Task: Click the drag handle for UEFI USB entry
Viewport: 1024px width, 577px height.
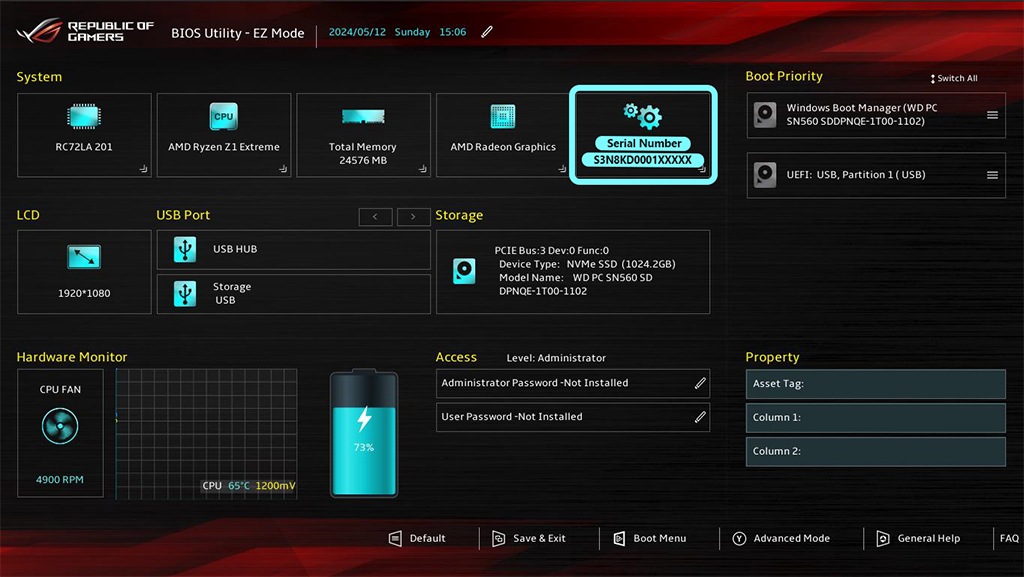Action: (x=992, y=175)
